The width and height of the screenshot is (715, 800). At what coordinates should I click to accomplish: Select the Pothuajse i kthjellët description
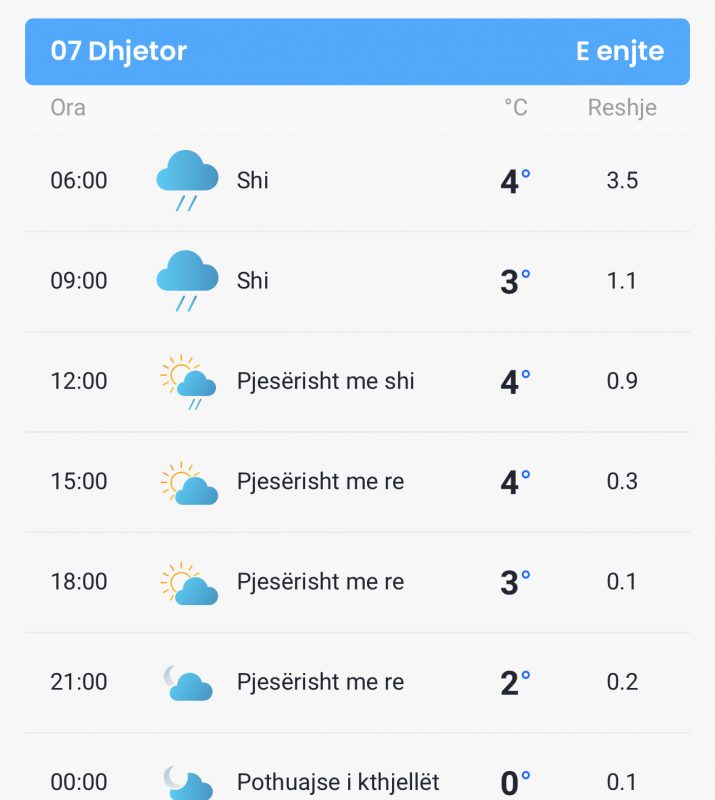click(338, 782)
